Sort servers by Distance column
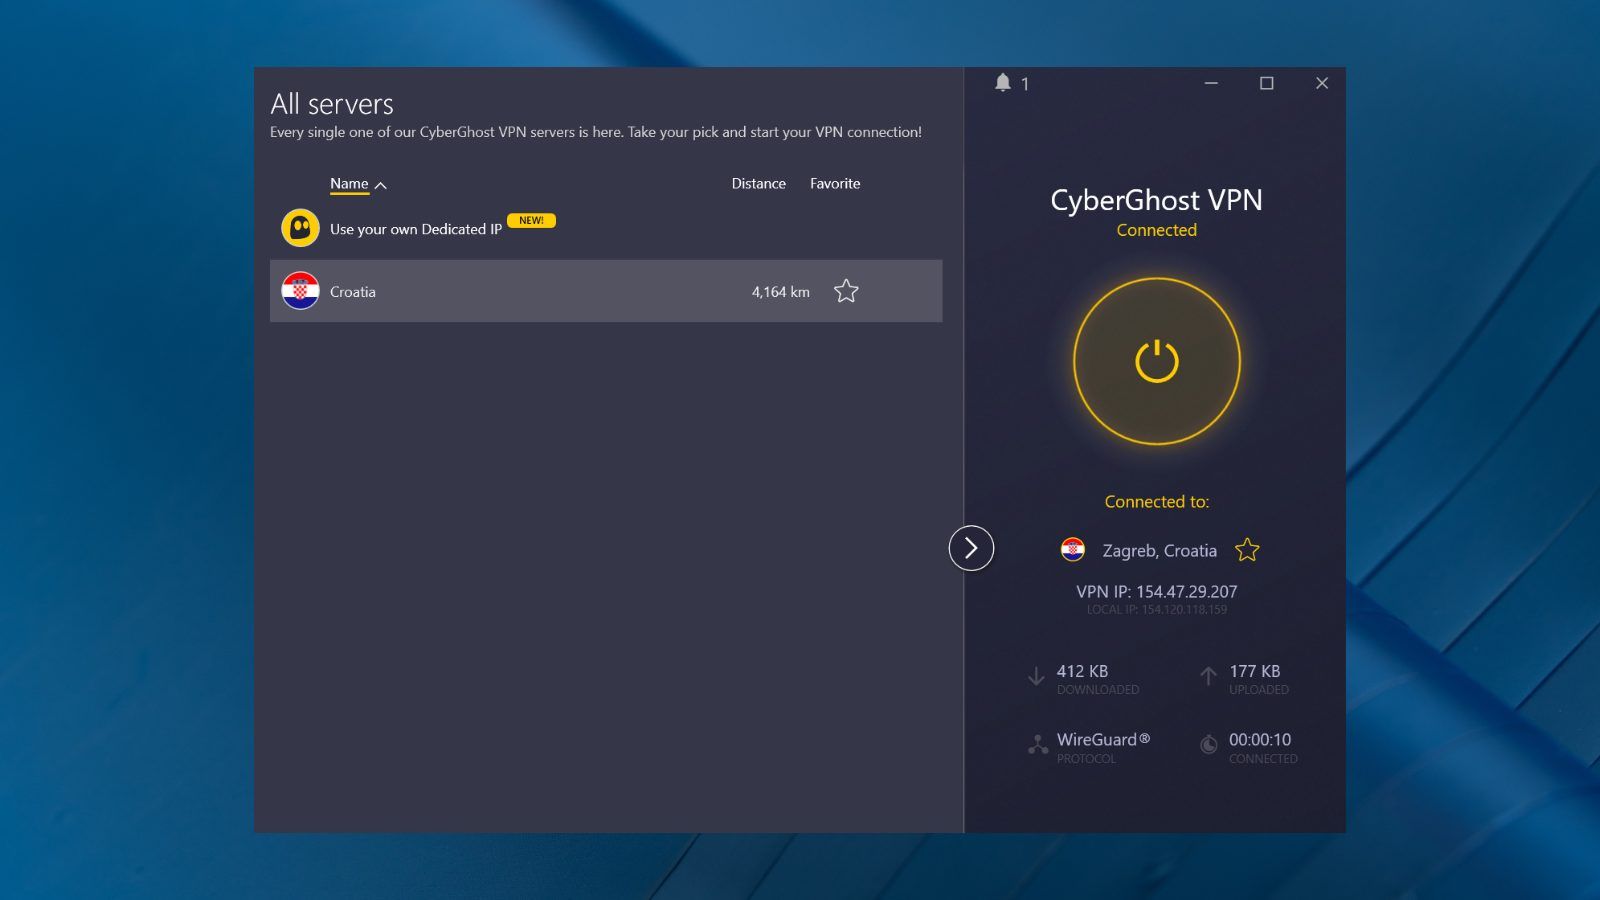1600x900 pixels. tap(758, 184)
